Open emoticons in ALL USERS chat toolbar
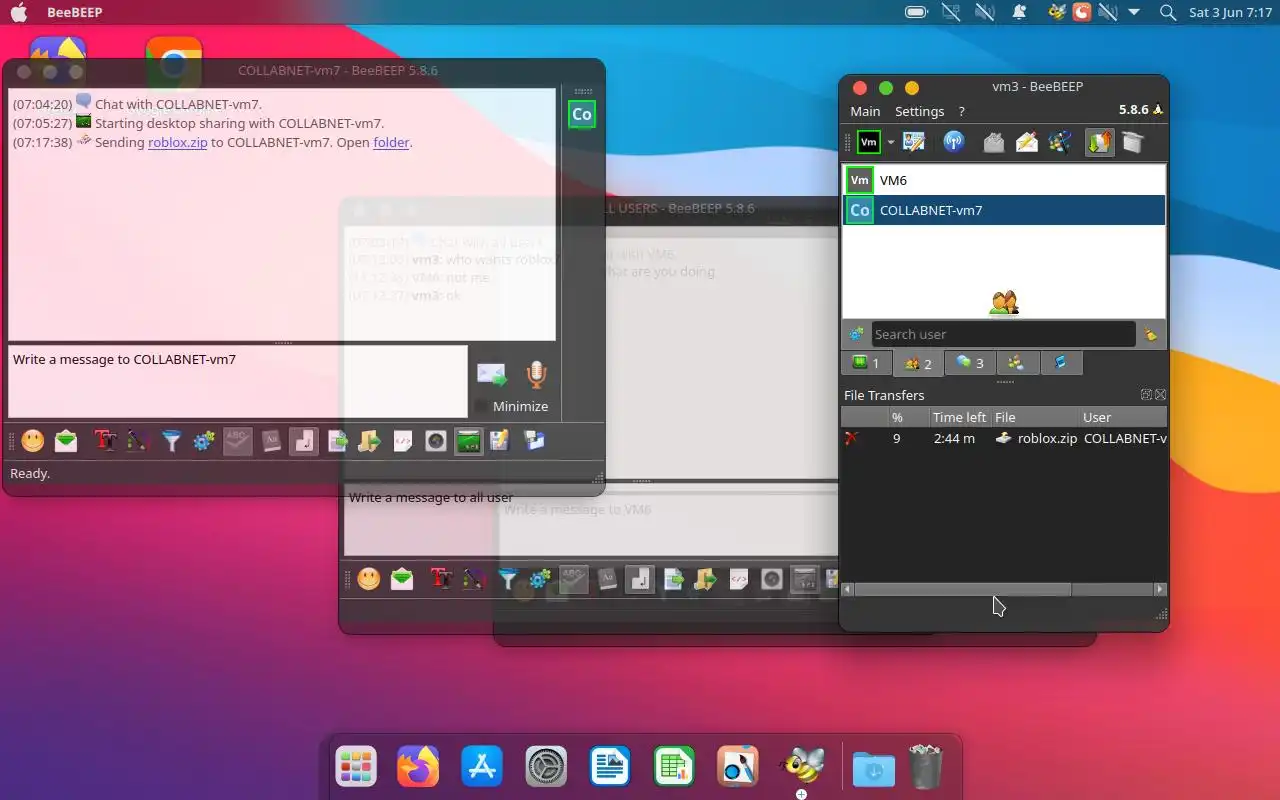 click(x=369, y=578)
